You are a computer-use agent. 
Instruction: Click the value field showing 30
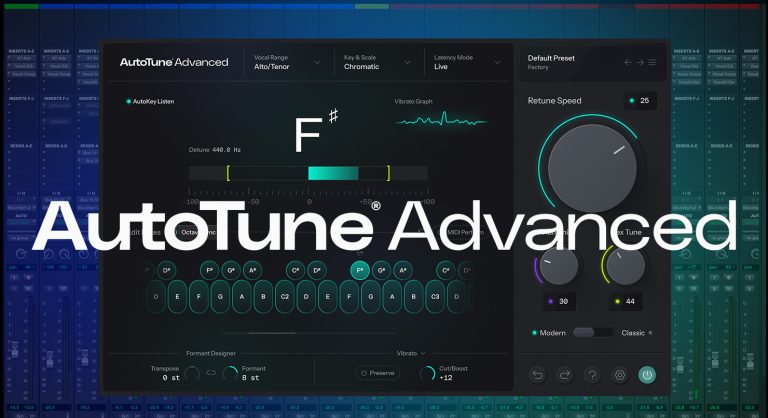559,301
